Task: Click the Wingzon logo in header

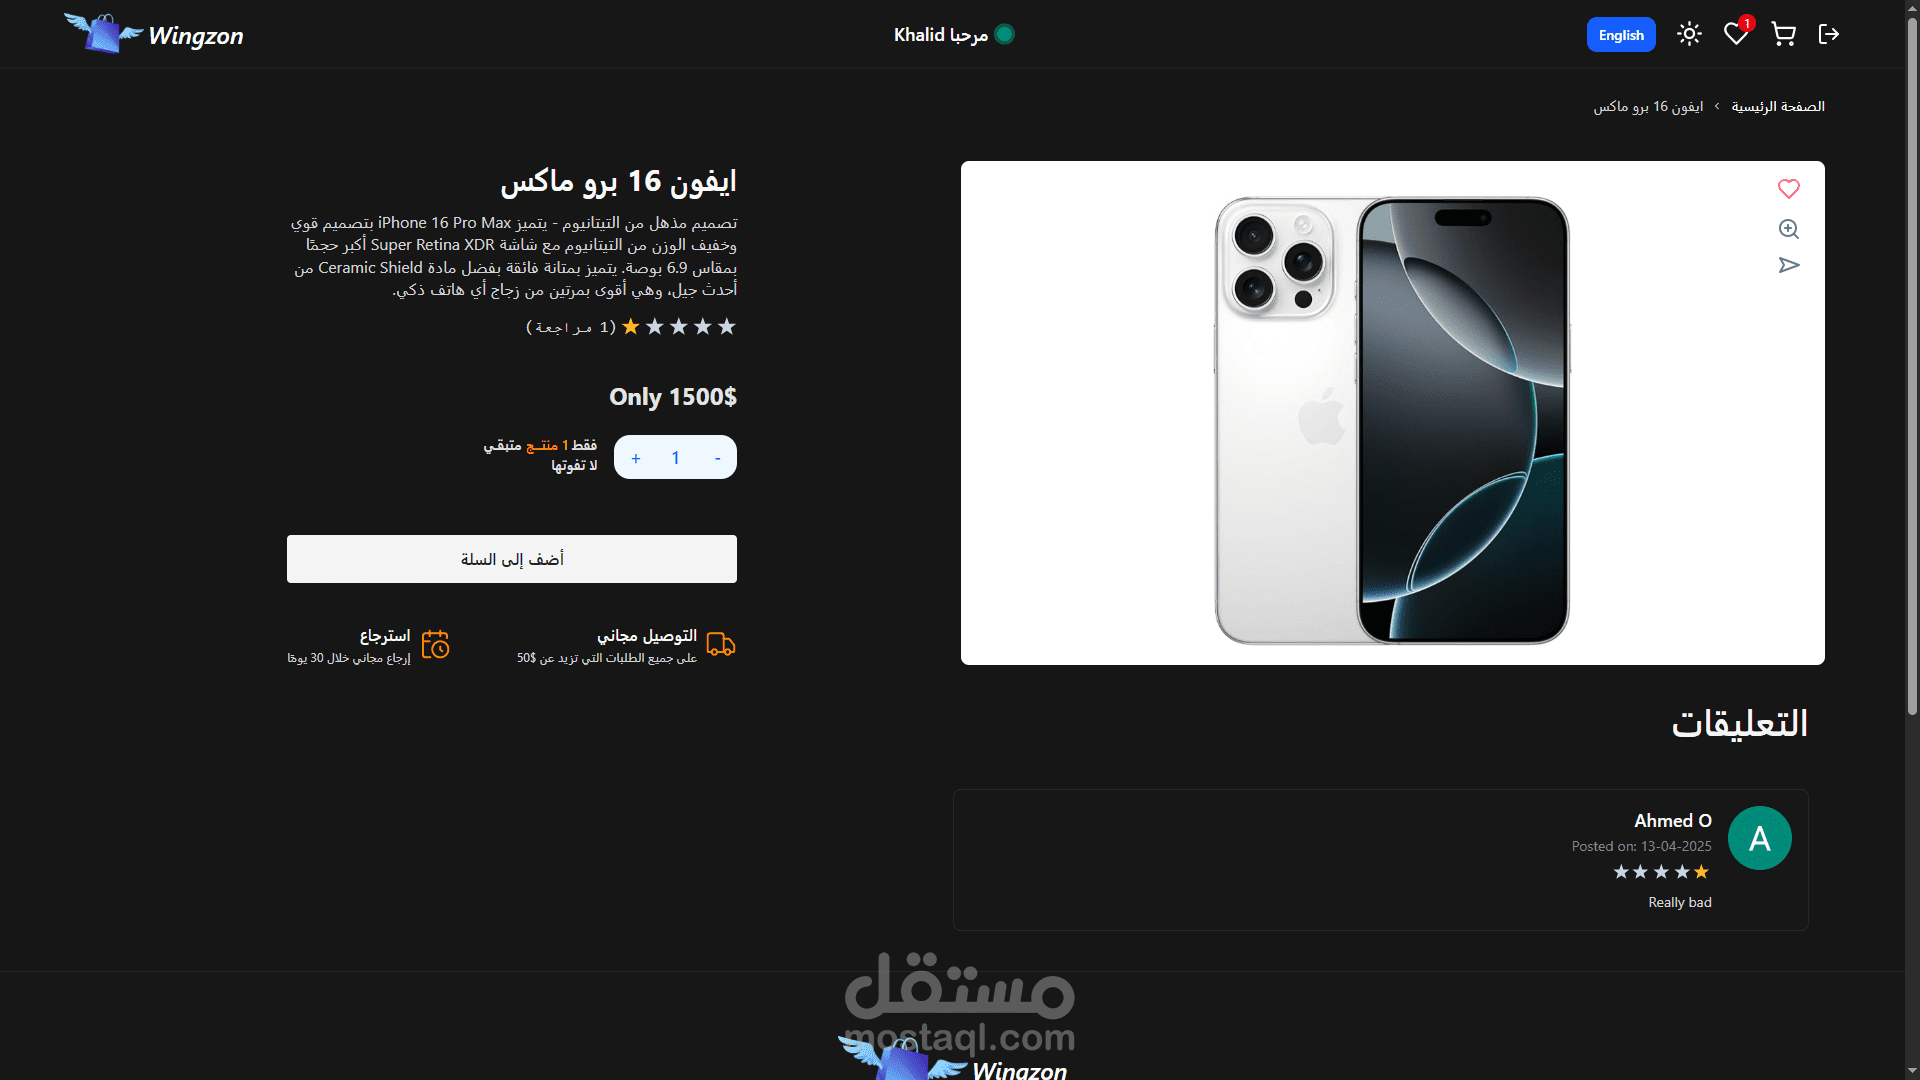Action: (x=153, y=34)
